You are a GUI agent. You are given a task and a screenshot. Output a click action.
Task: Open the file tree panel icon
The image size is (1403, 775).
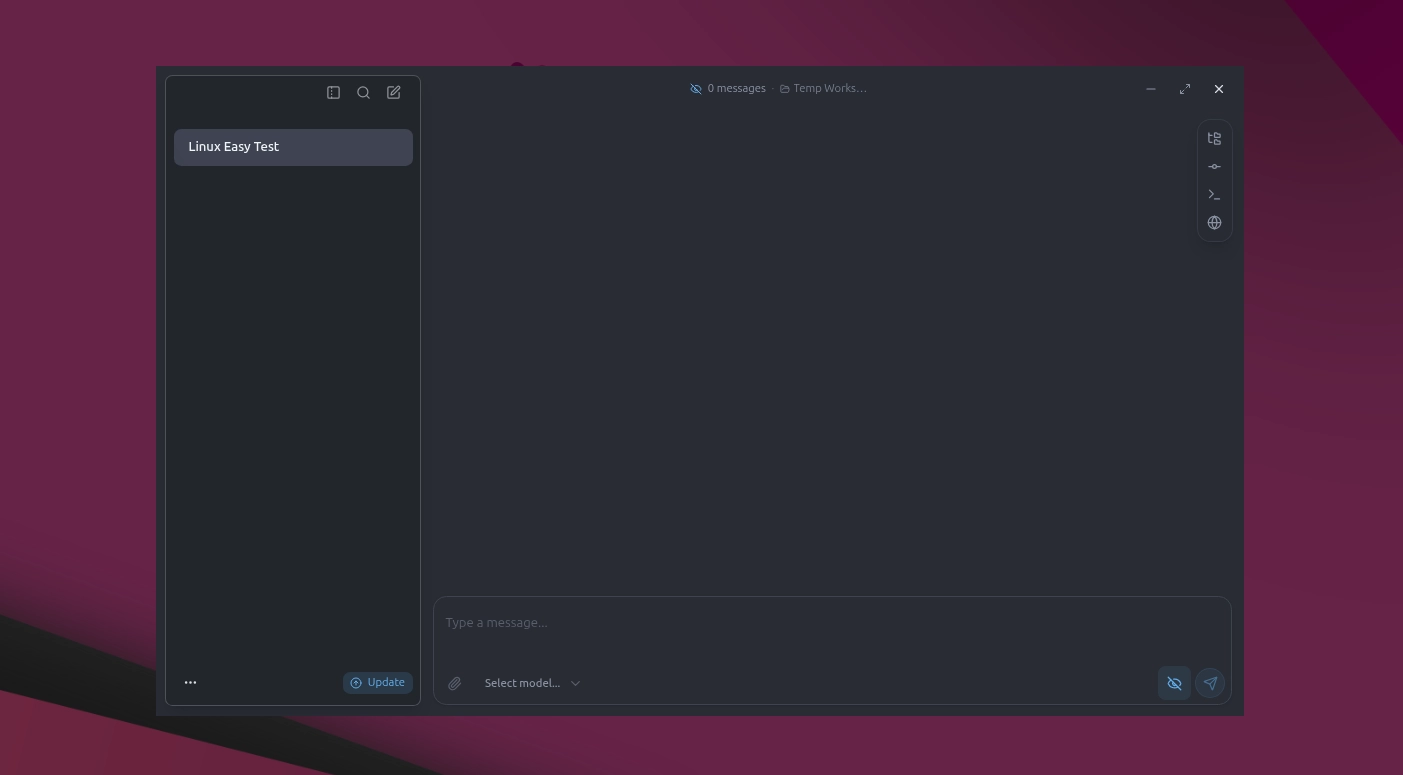coord(1214,138)
